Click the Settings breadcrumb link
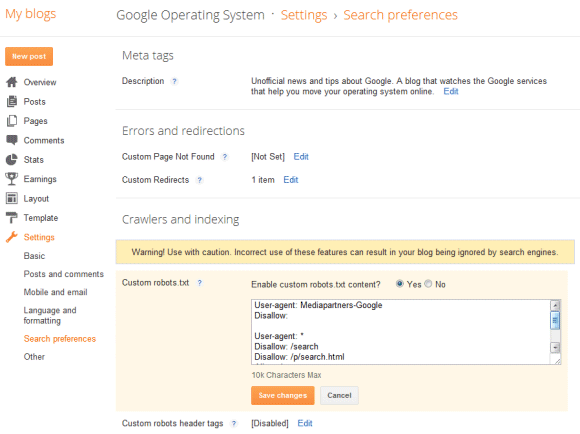Image resolution: width=580 pixels, height=434 pixels. [x=304, y=15]
